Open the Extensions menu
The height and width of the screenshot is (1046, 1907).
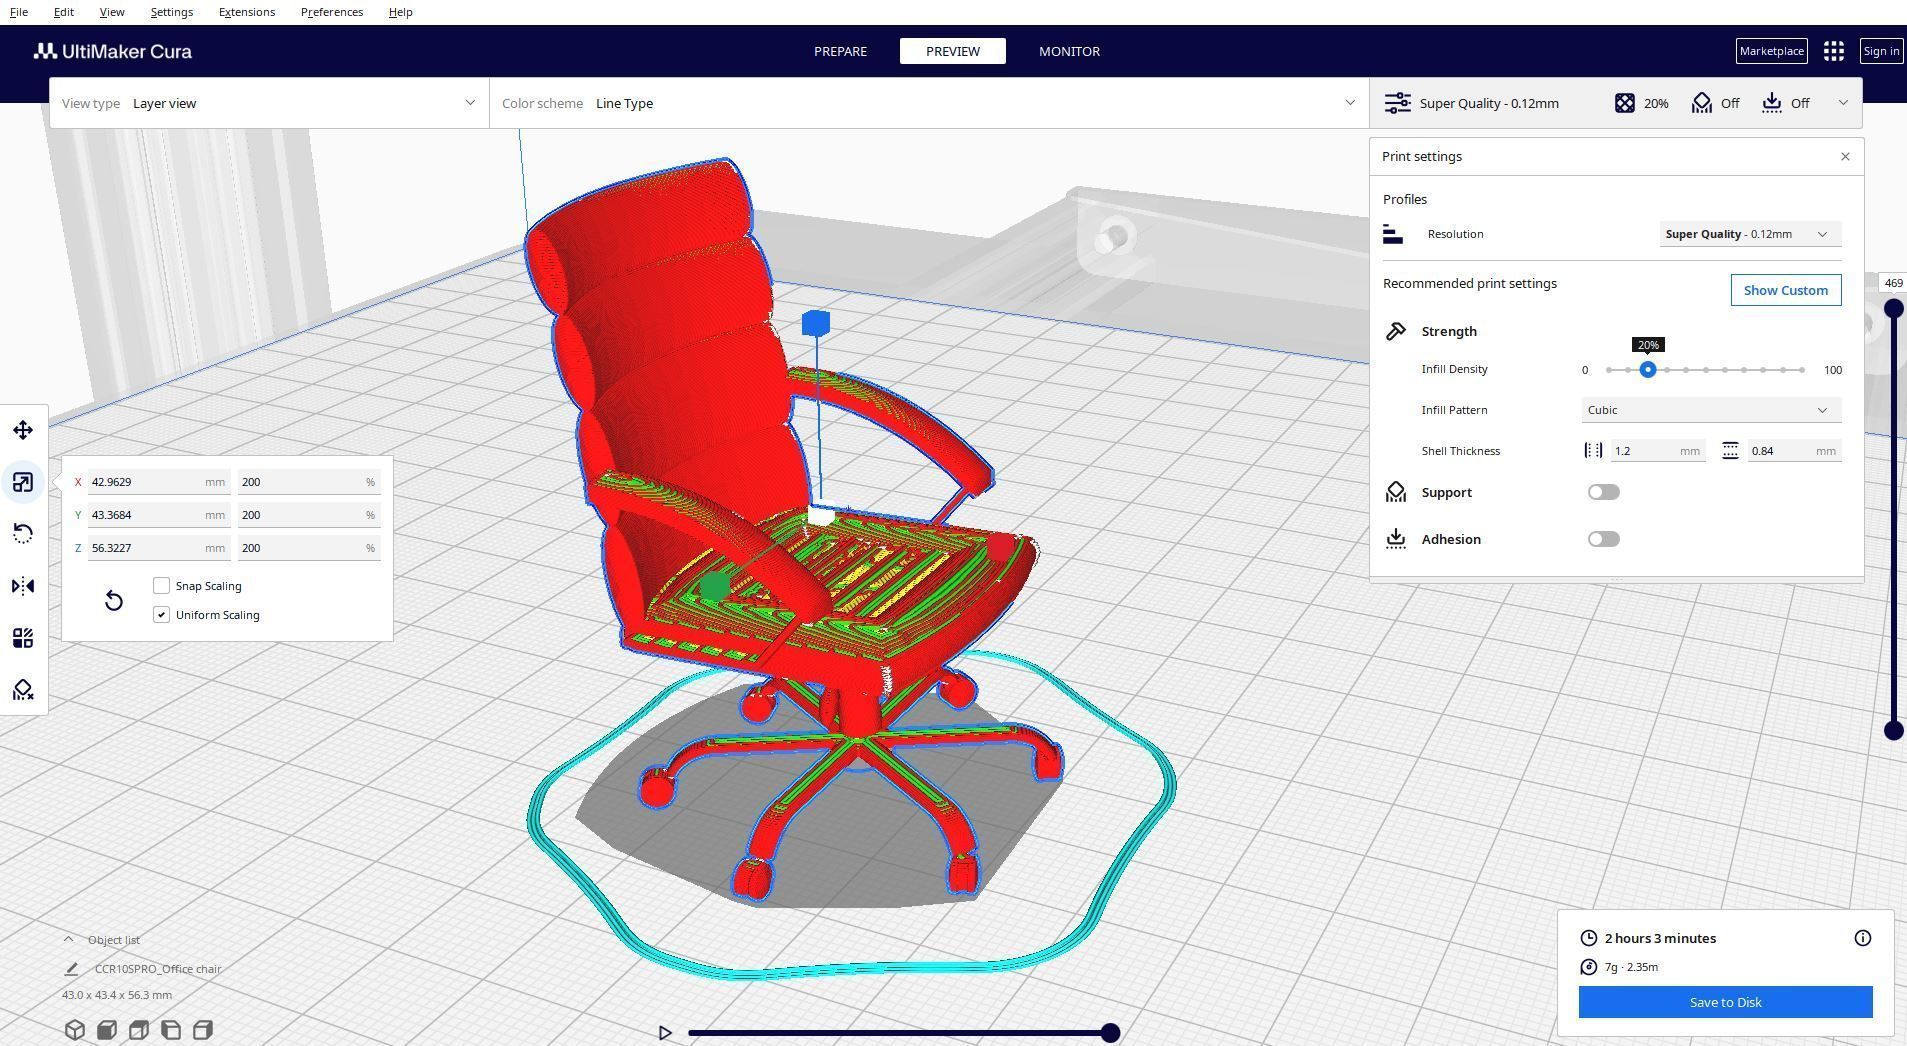coord(247,12)
